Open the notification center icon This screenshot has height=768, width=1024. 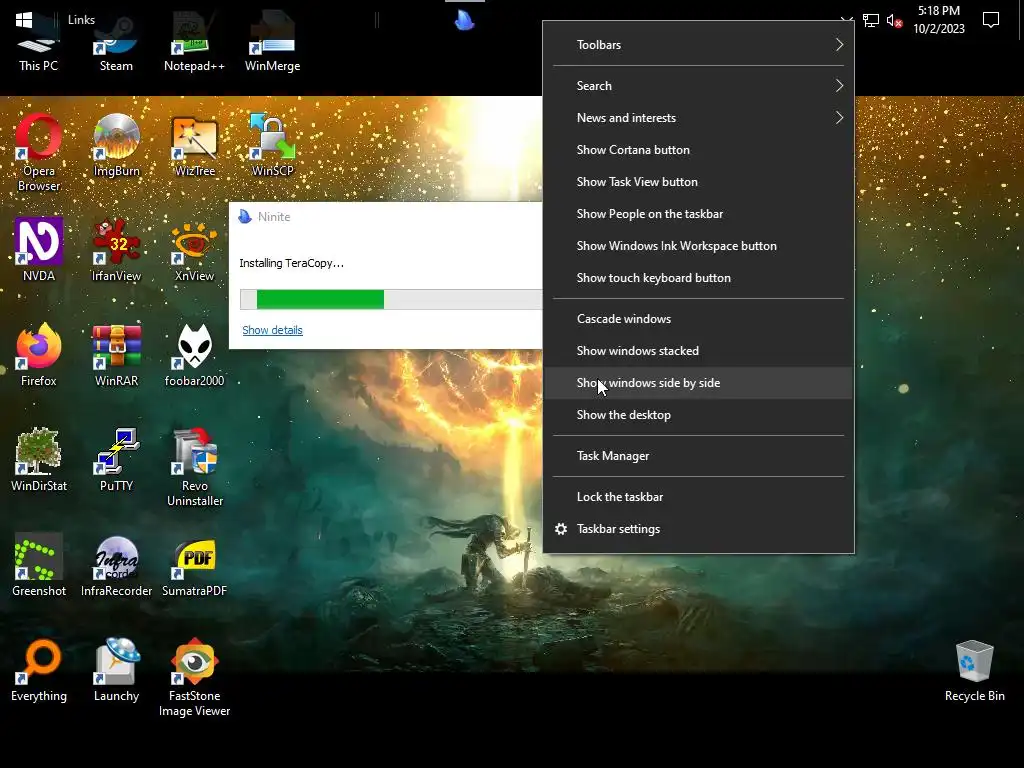991,20
